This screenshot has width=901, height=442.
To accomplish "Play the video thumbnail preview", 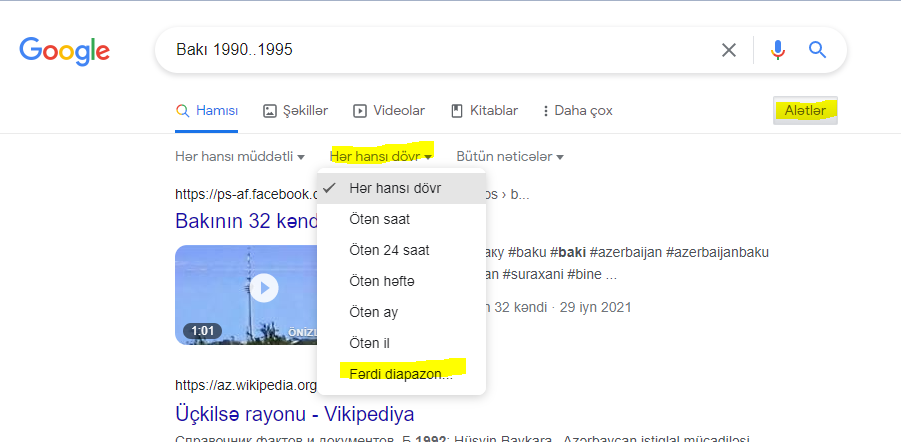I will (x=263, y=290).
